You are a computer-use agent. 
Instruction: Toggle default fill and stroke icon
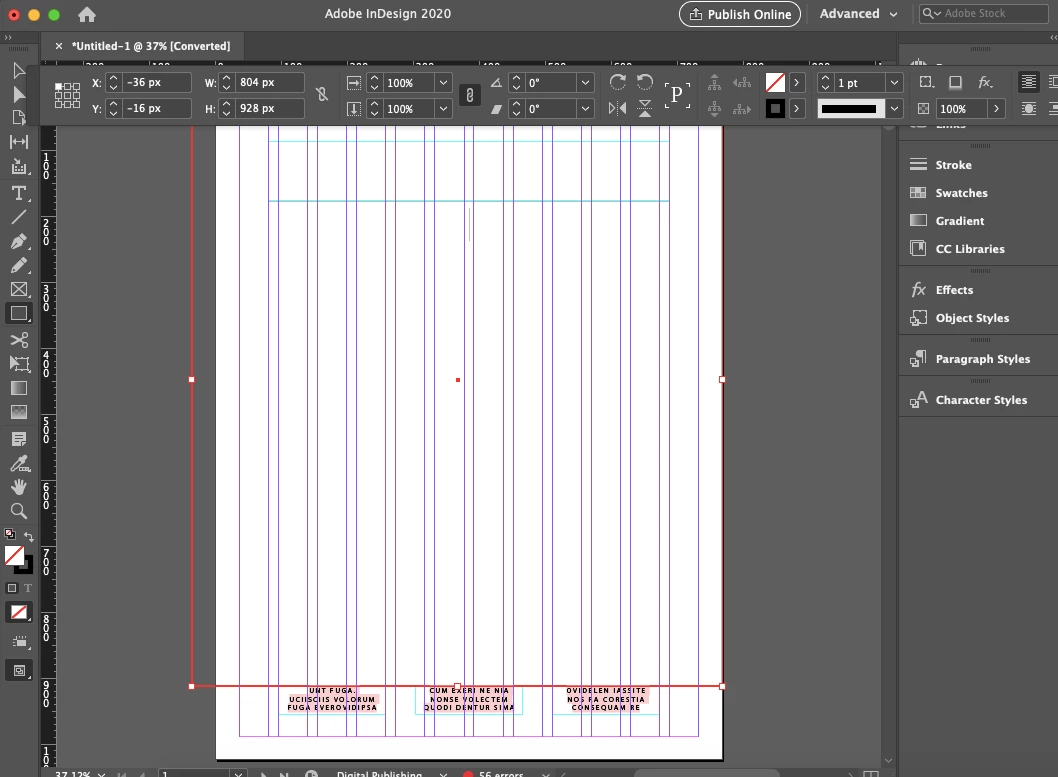click(x=9, y=534)
